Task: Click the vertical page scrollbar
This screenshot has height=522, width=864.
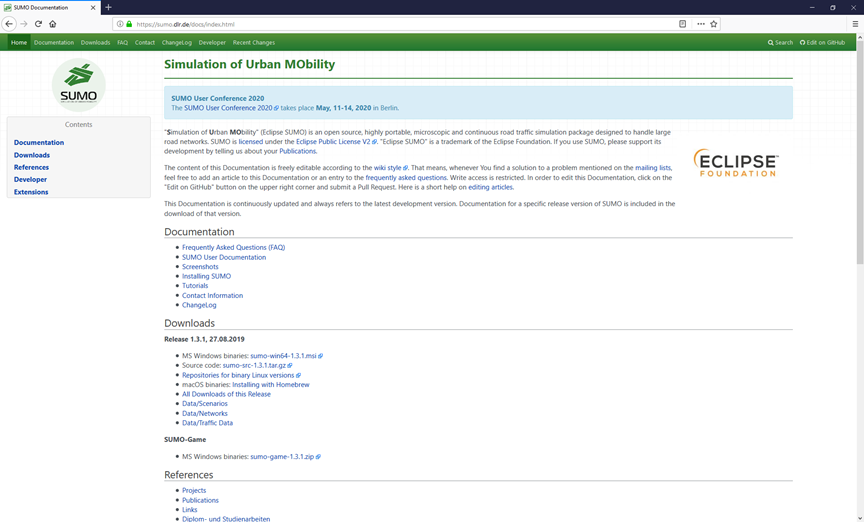Action: tap(860, 154)
